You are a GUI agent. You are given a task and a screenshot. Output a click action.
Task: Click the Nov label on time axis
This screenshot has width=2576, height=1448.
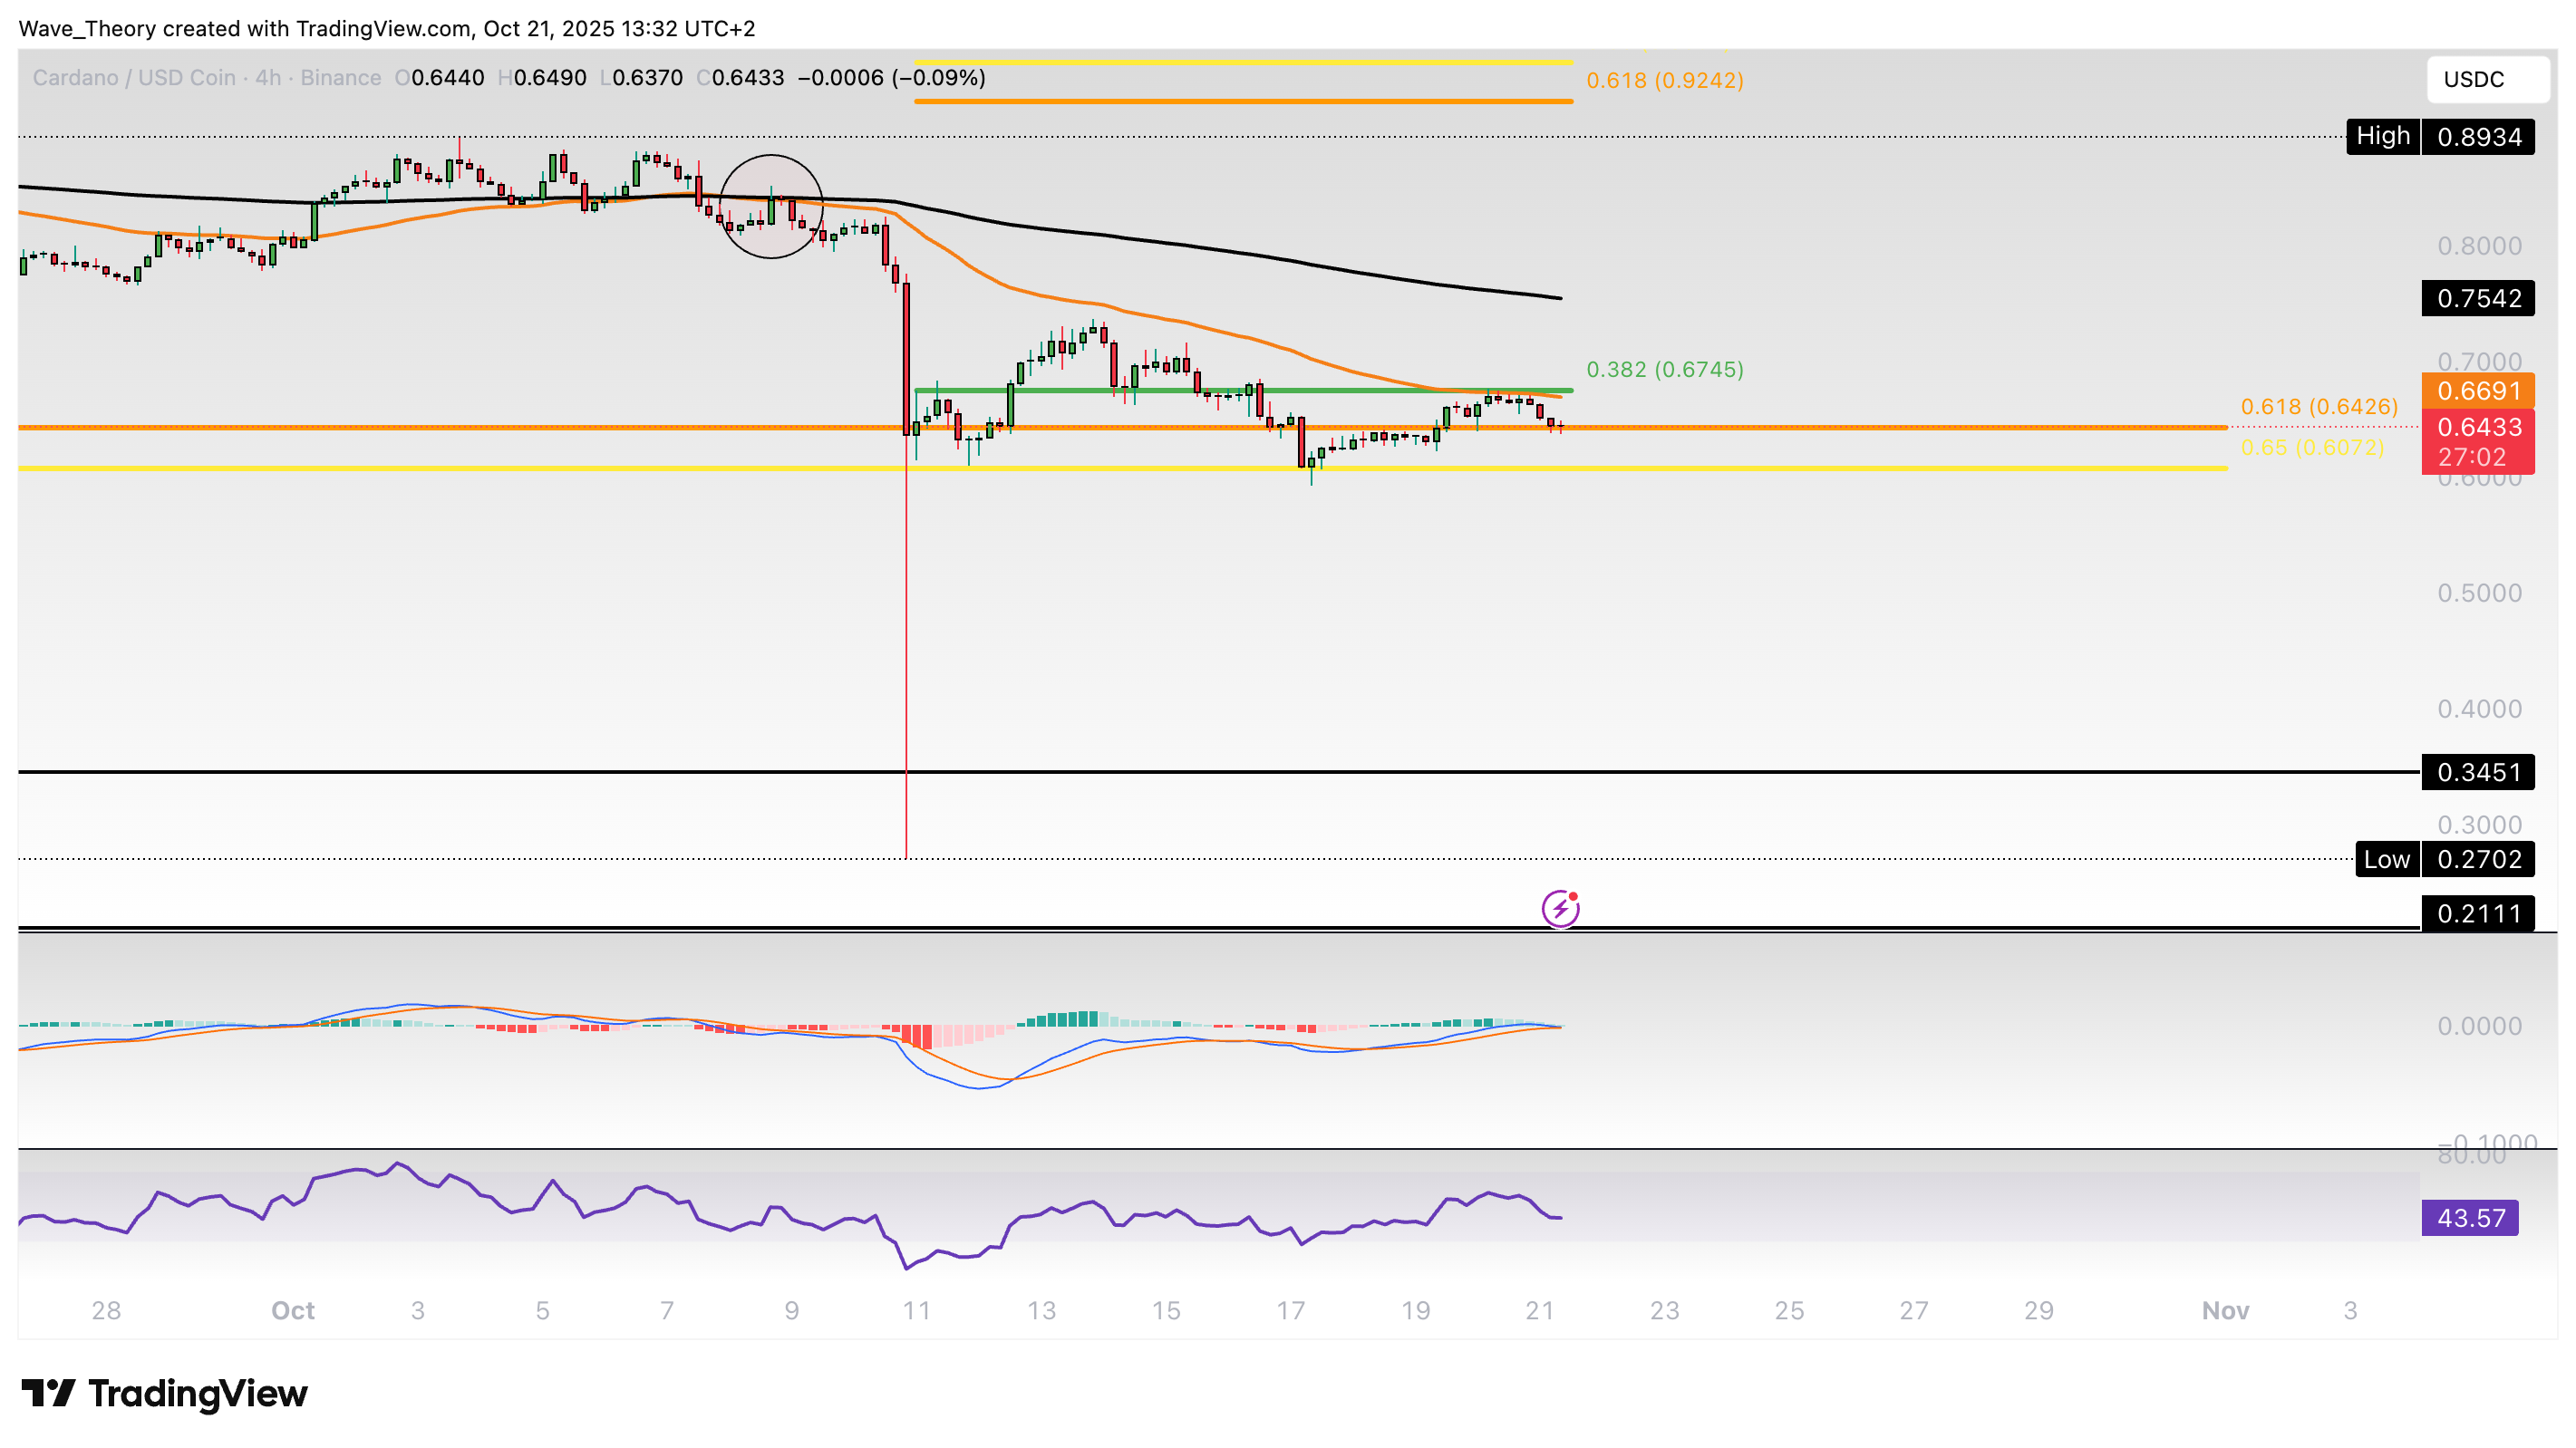[x=2225, y=1310]
